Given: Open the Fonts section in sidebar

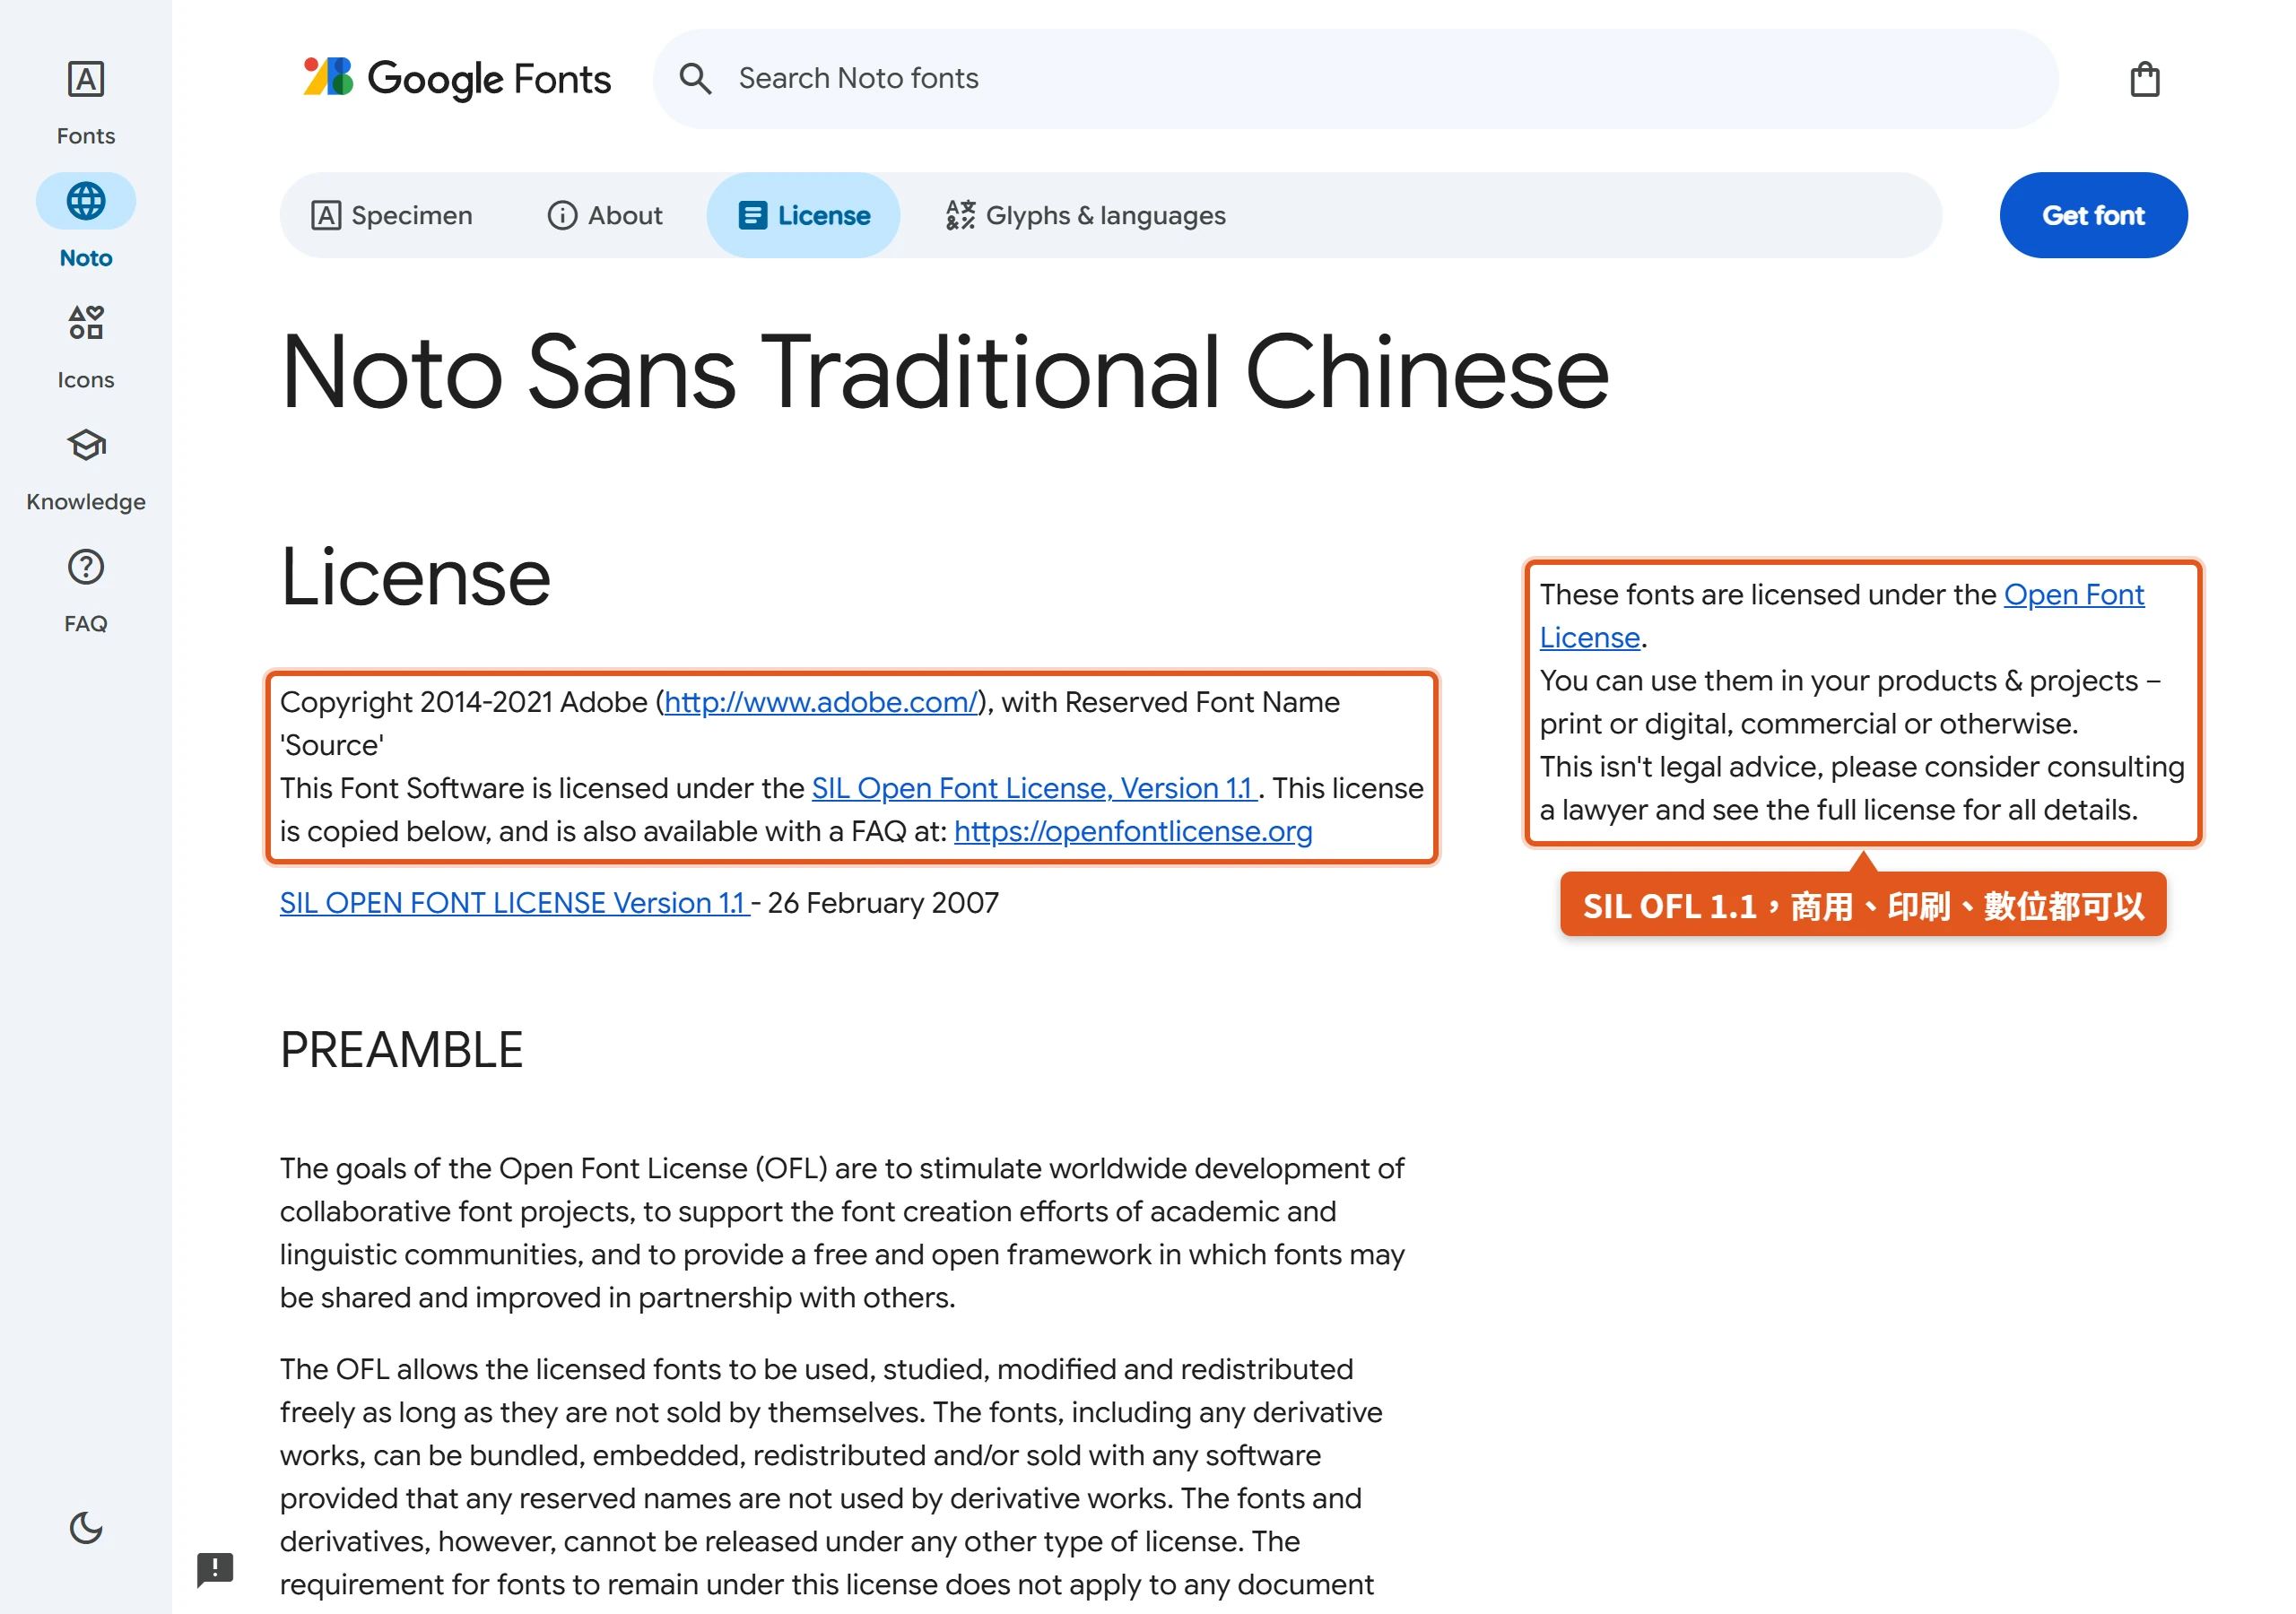Looking at the screenshot, I should [86, 101].
